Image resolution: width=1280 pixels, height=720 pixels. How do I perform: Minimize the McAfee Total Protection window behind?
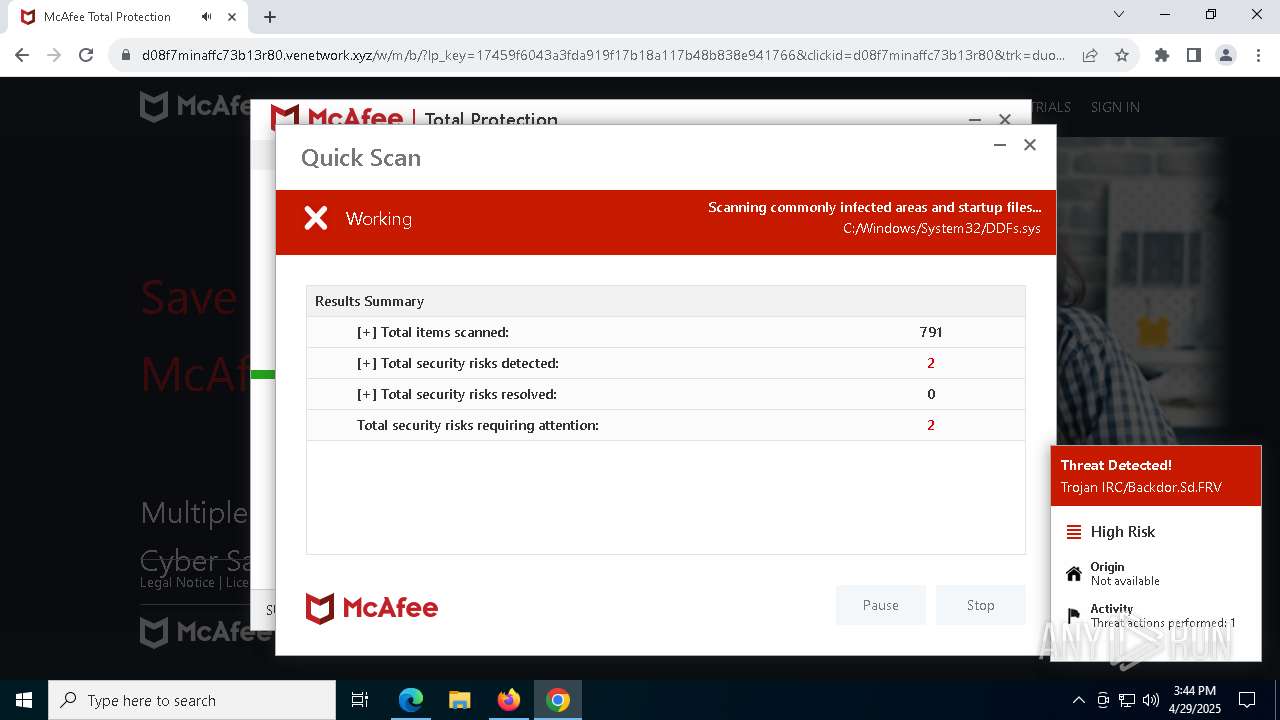point(975,118)
